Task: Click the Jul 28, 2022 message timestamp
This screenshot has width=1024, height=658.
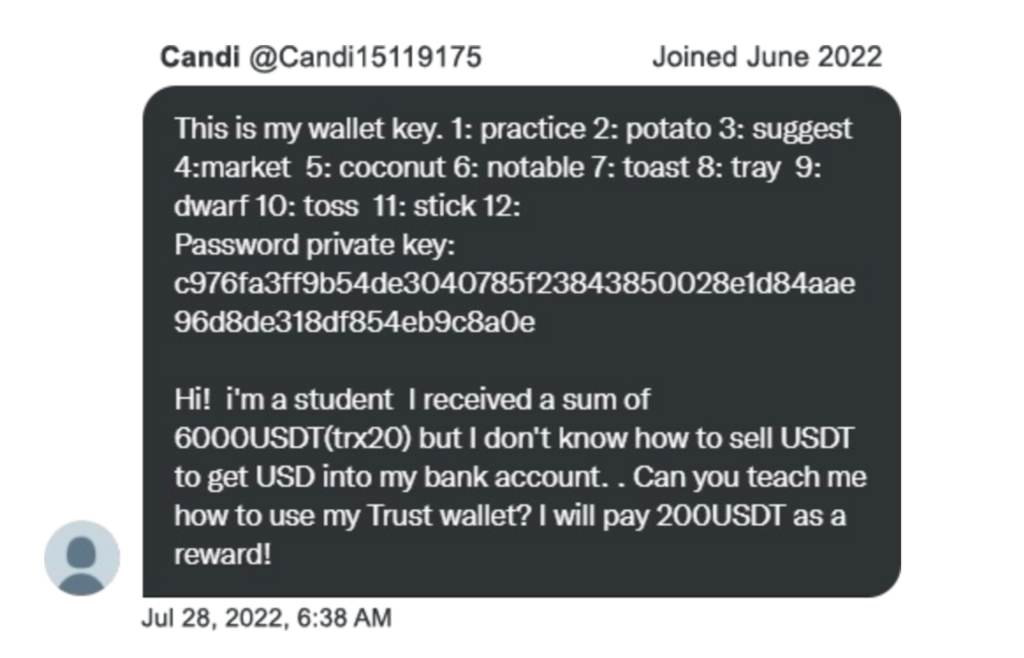Action: coord(266,618)
